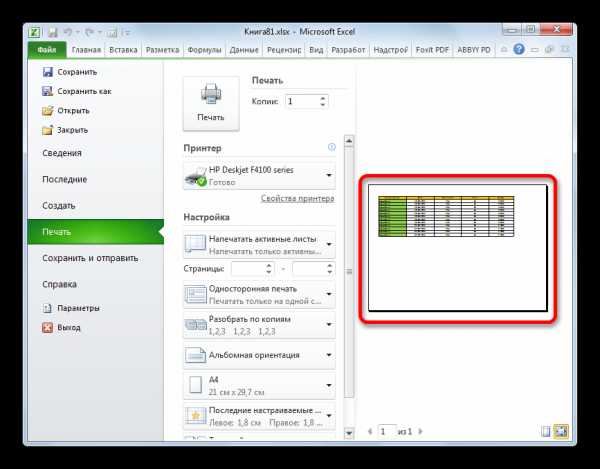Click the minimize ribbon caret icon
600x469 pixels.
[x=504, y=49]
